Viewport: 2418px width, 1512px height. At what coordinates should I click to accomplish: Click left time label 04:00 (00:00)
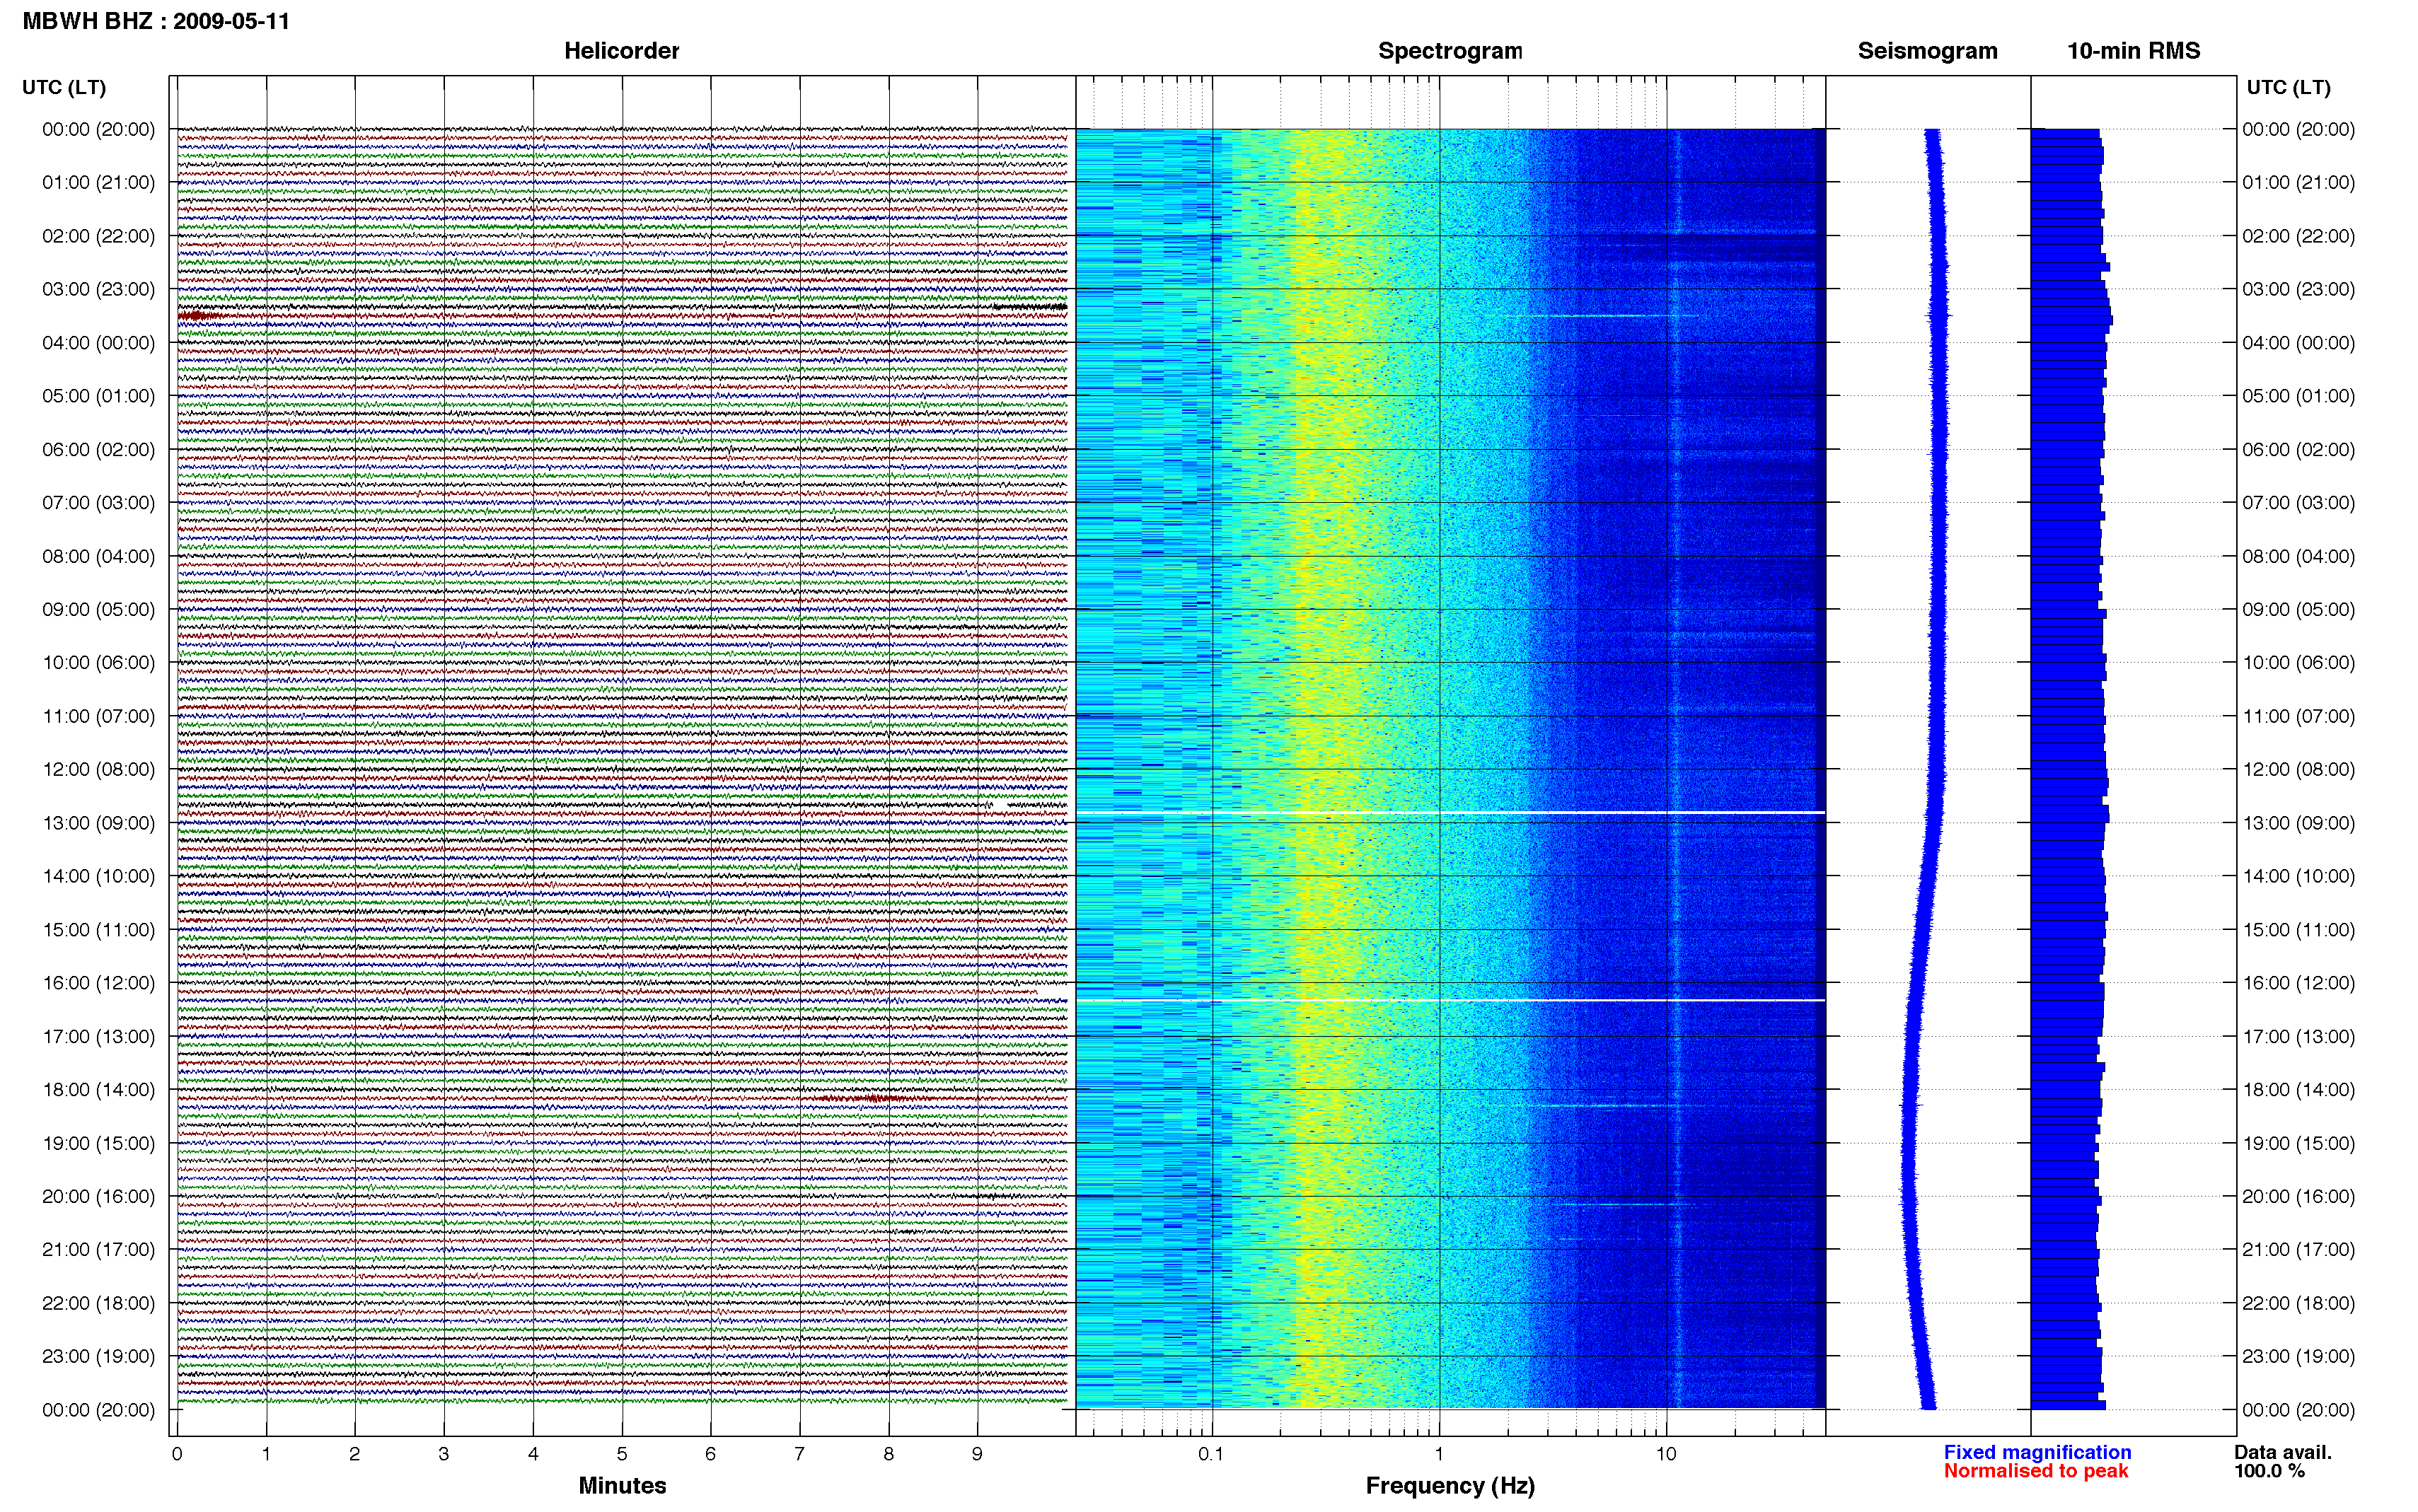pyautogui.click(x=98, y=343)
